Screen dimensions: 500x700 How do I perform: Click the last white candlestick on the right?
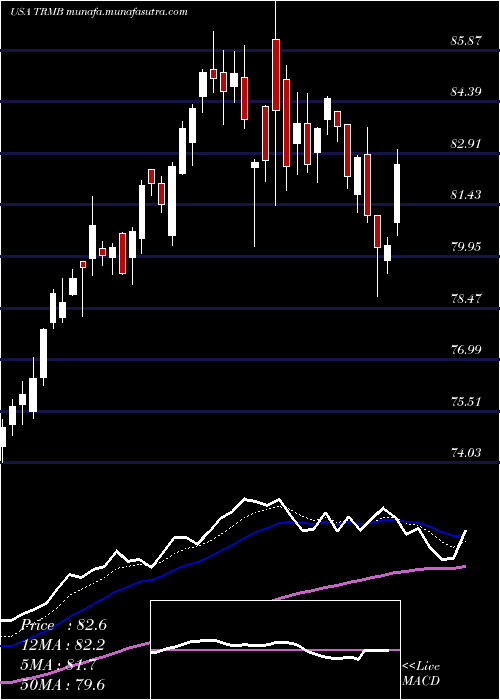coord(397,193)
